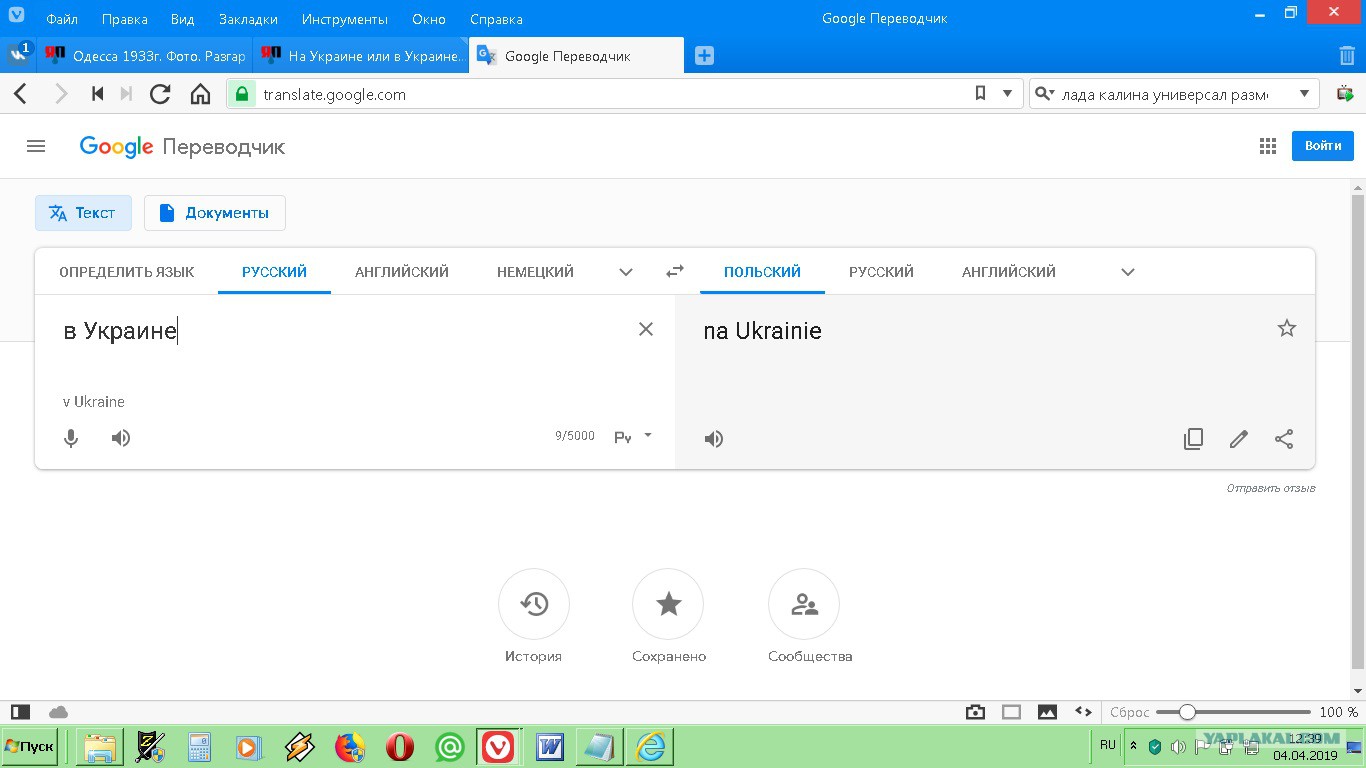Open a new browser tab
Image resolution: width=1366 pixels, height=768 pixels.
click(x=704, y=56)
